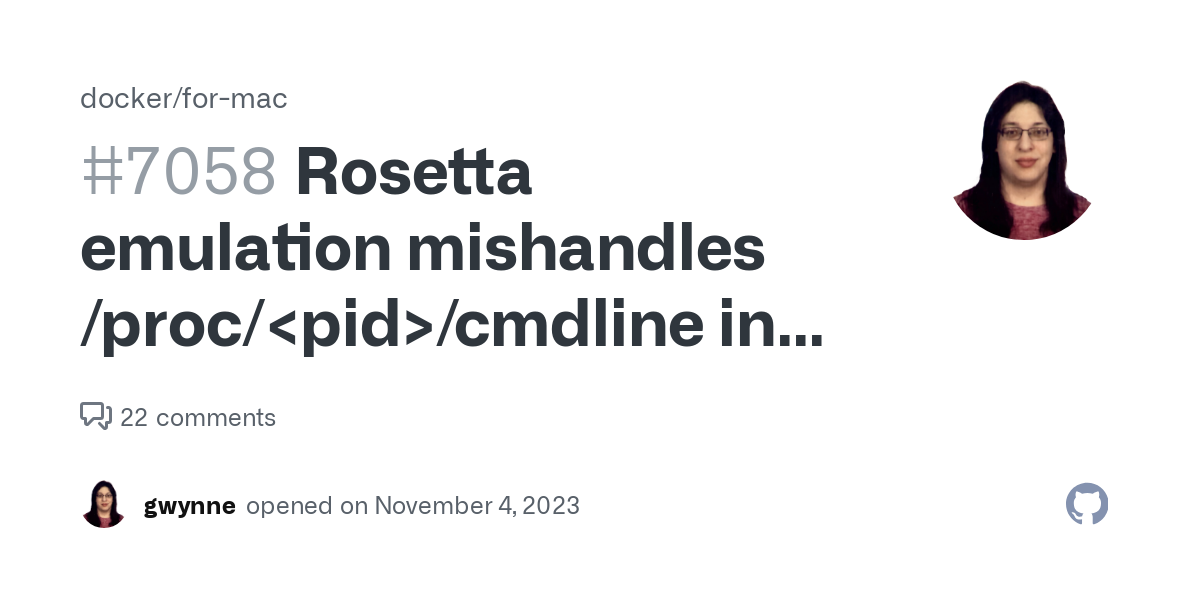
Task: Open the large circular profile avatar
Action: click(1022, 160)
